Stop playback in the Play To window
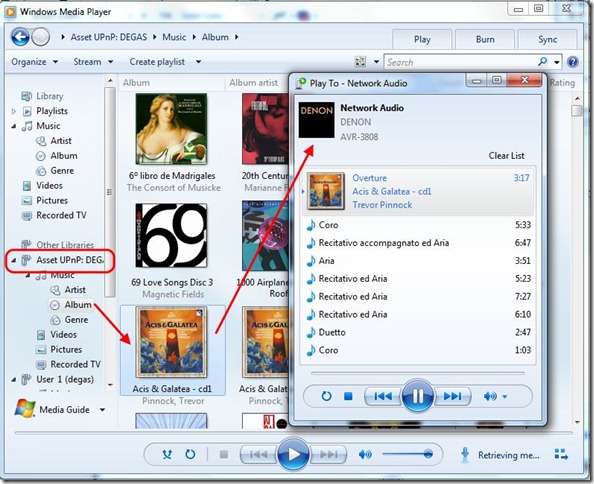 coord(348,397)
